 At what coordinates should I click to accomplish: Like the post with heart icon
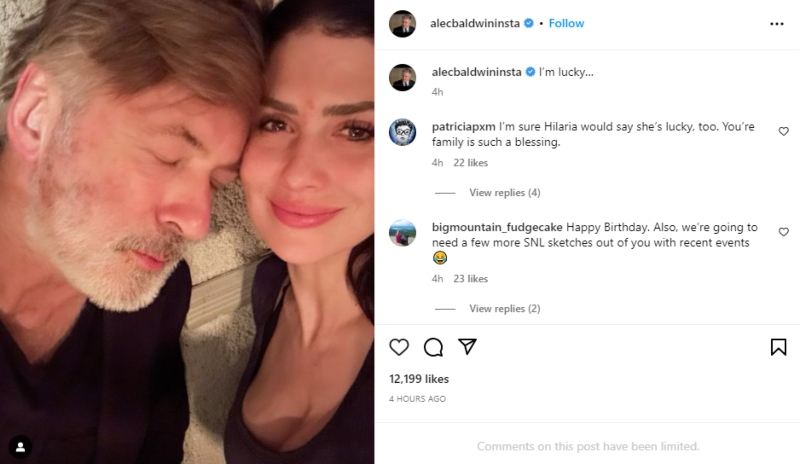(399, 347)
